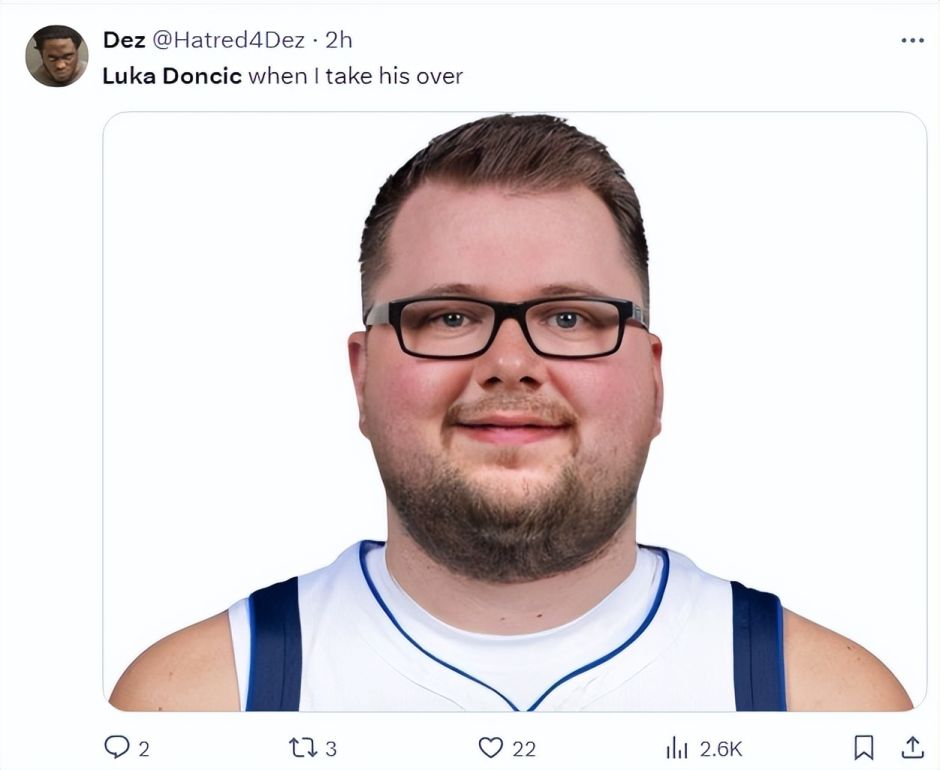The height and width of the screenshot is (770, 940).
Task: Open the reply speech bubble icon
Action: [117, 747]
